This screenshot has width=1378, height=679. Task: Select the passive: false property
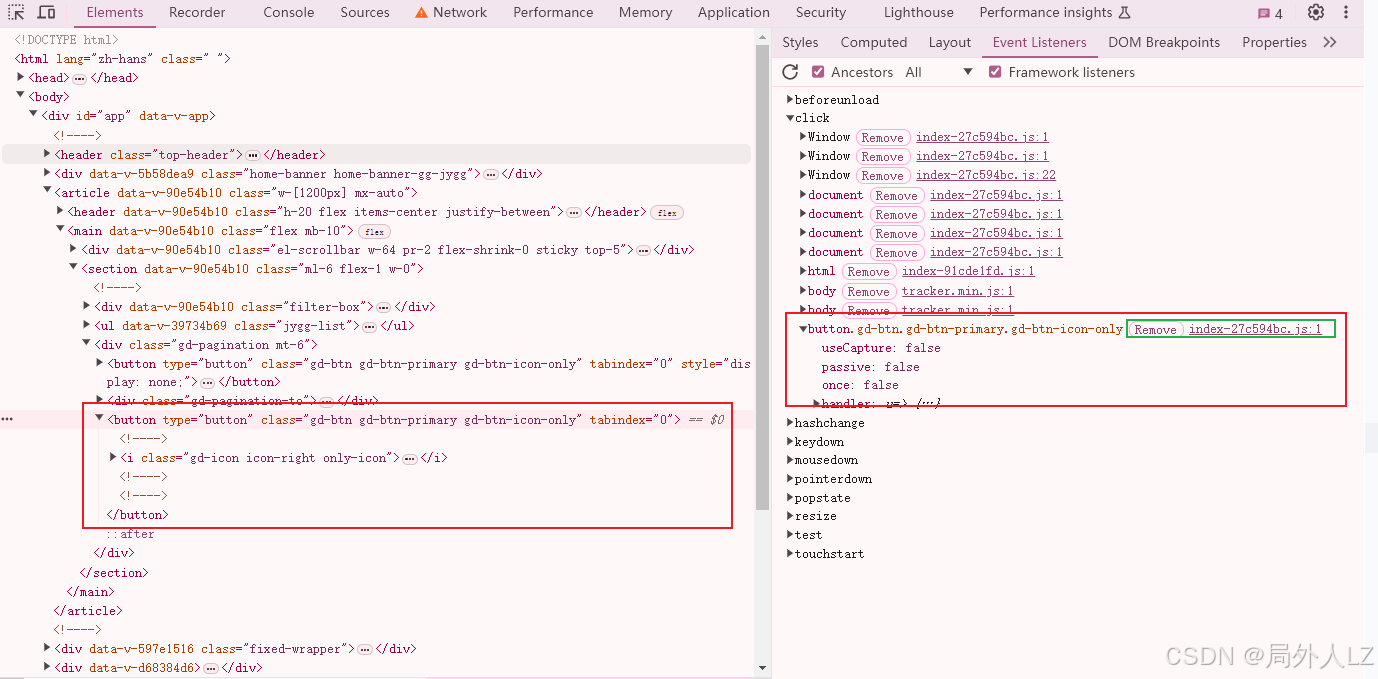click(870, 367)
